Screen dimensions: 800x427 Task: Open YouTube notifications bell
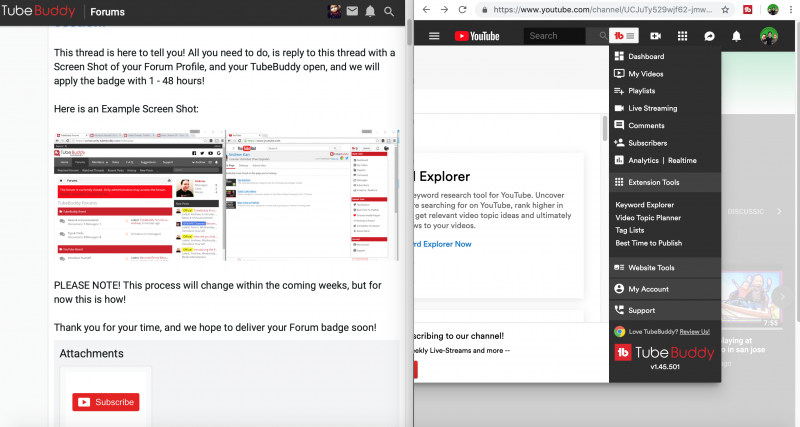pyautogui.click(x=737, y=36)
